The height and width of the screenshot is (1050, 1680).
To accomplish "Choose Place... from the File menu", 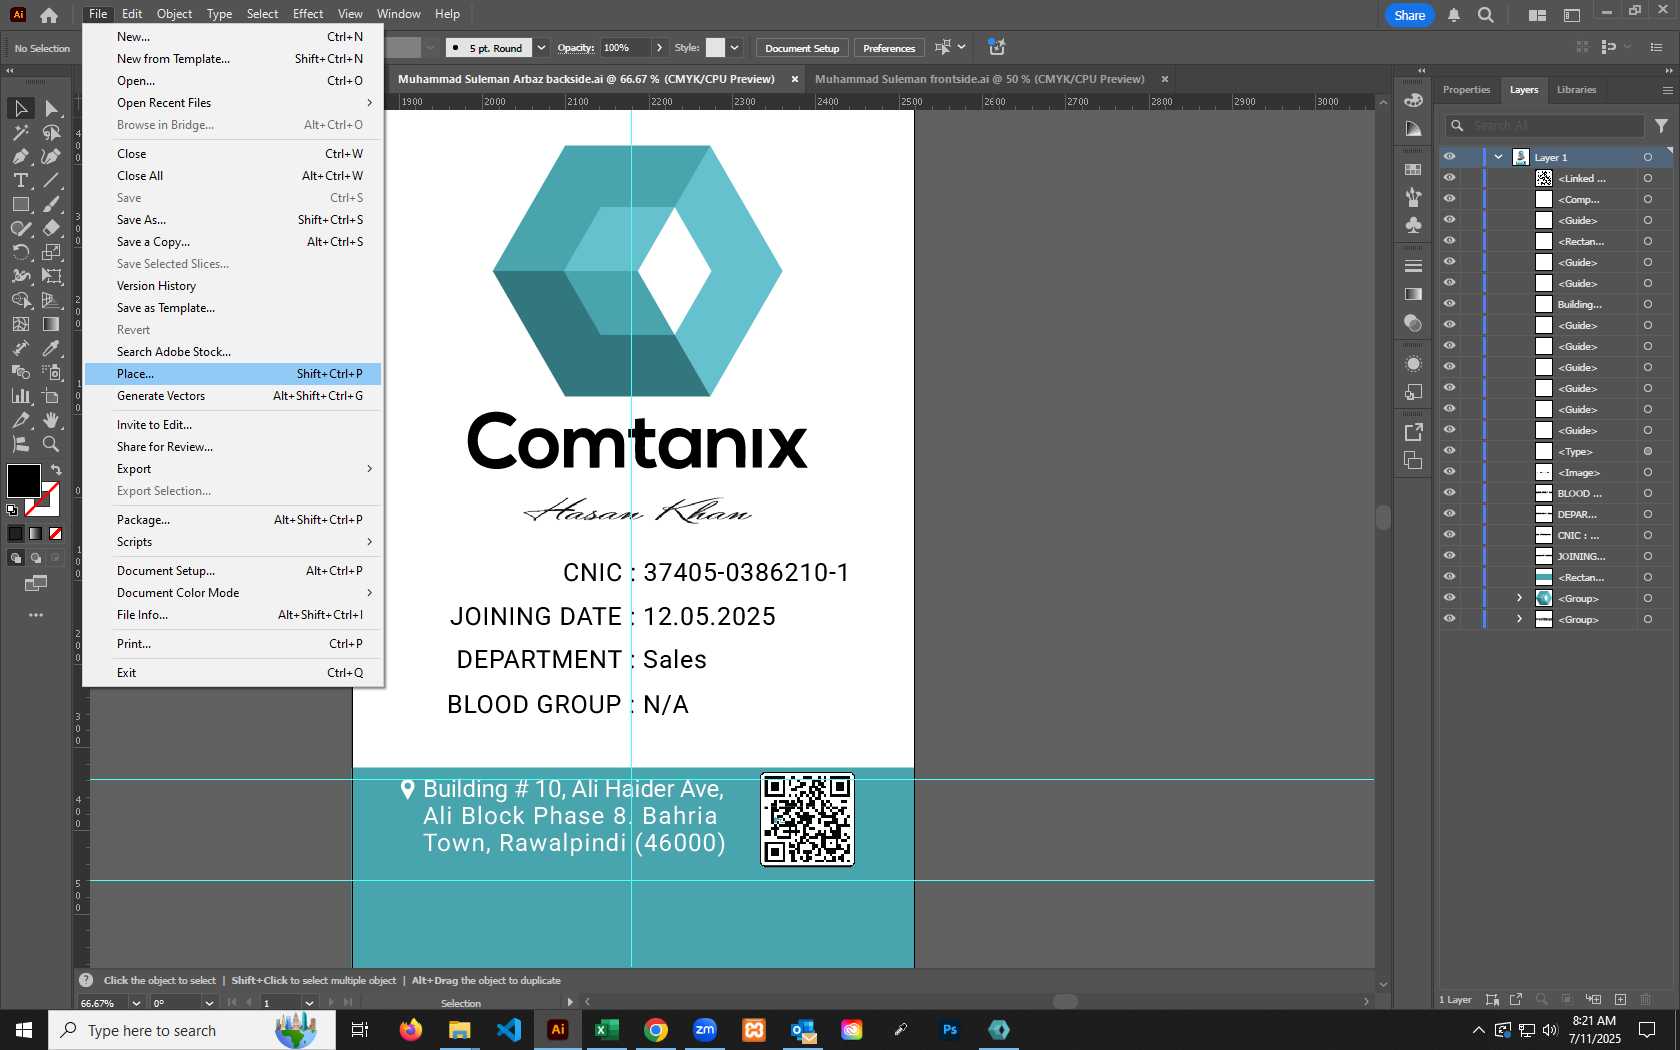I will point(232,374).
